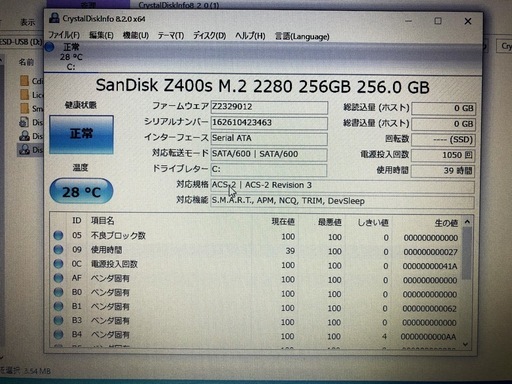Click the 28 °C temperature button

pos(81,191)
